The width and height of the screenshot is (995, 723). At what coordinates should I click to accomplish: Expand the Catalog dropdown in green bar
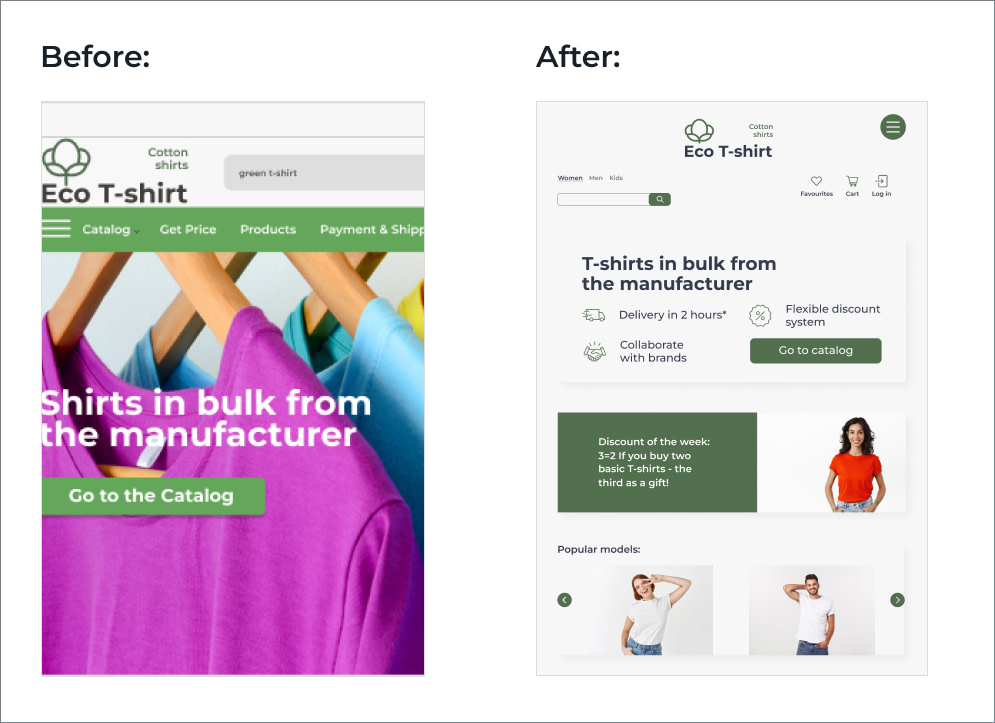(x=110, y=229)
